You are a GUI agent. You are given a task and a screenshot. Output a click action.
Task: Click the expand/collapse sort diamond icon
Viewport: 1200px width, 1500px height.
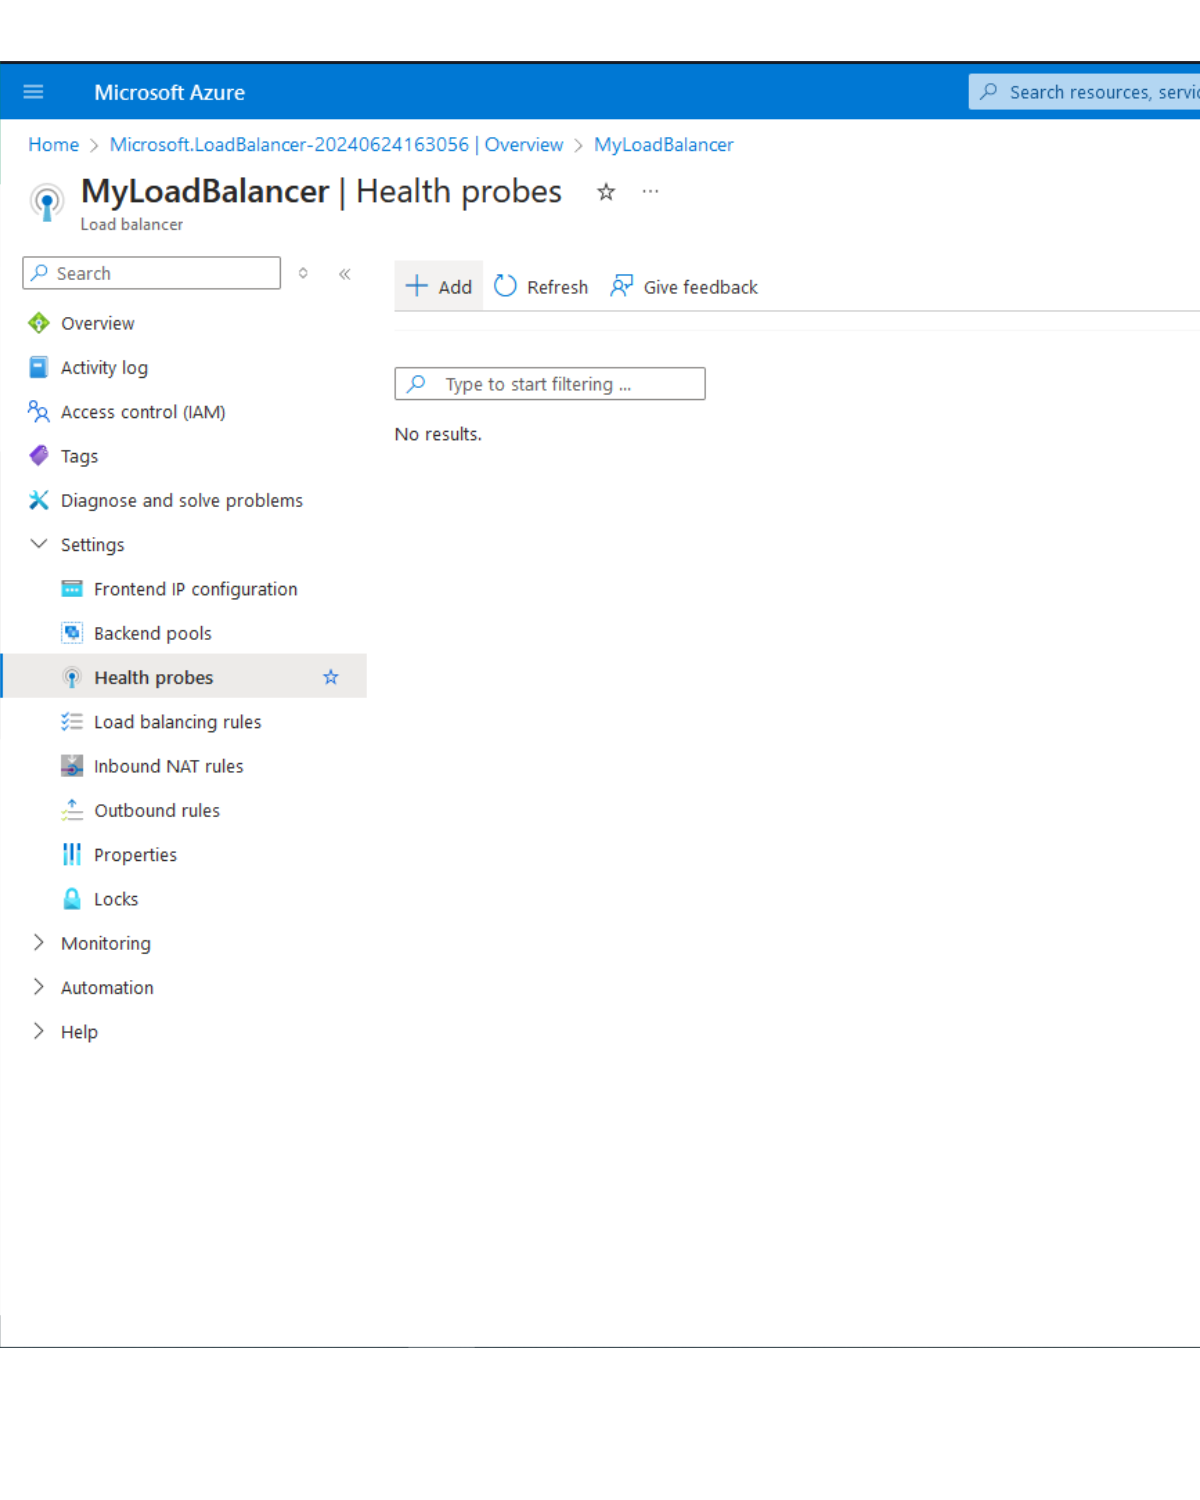click(303, 273)
